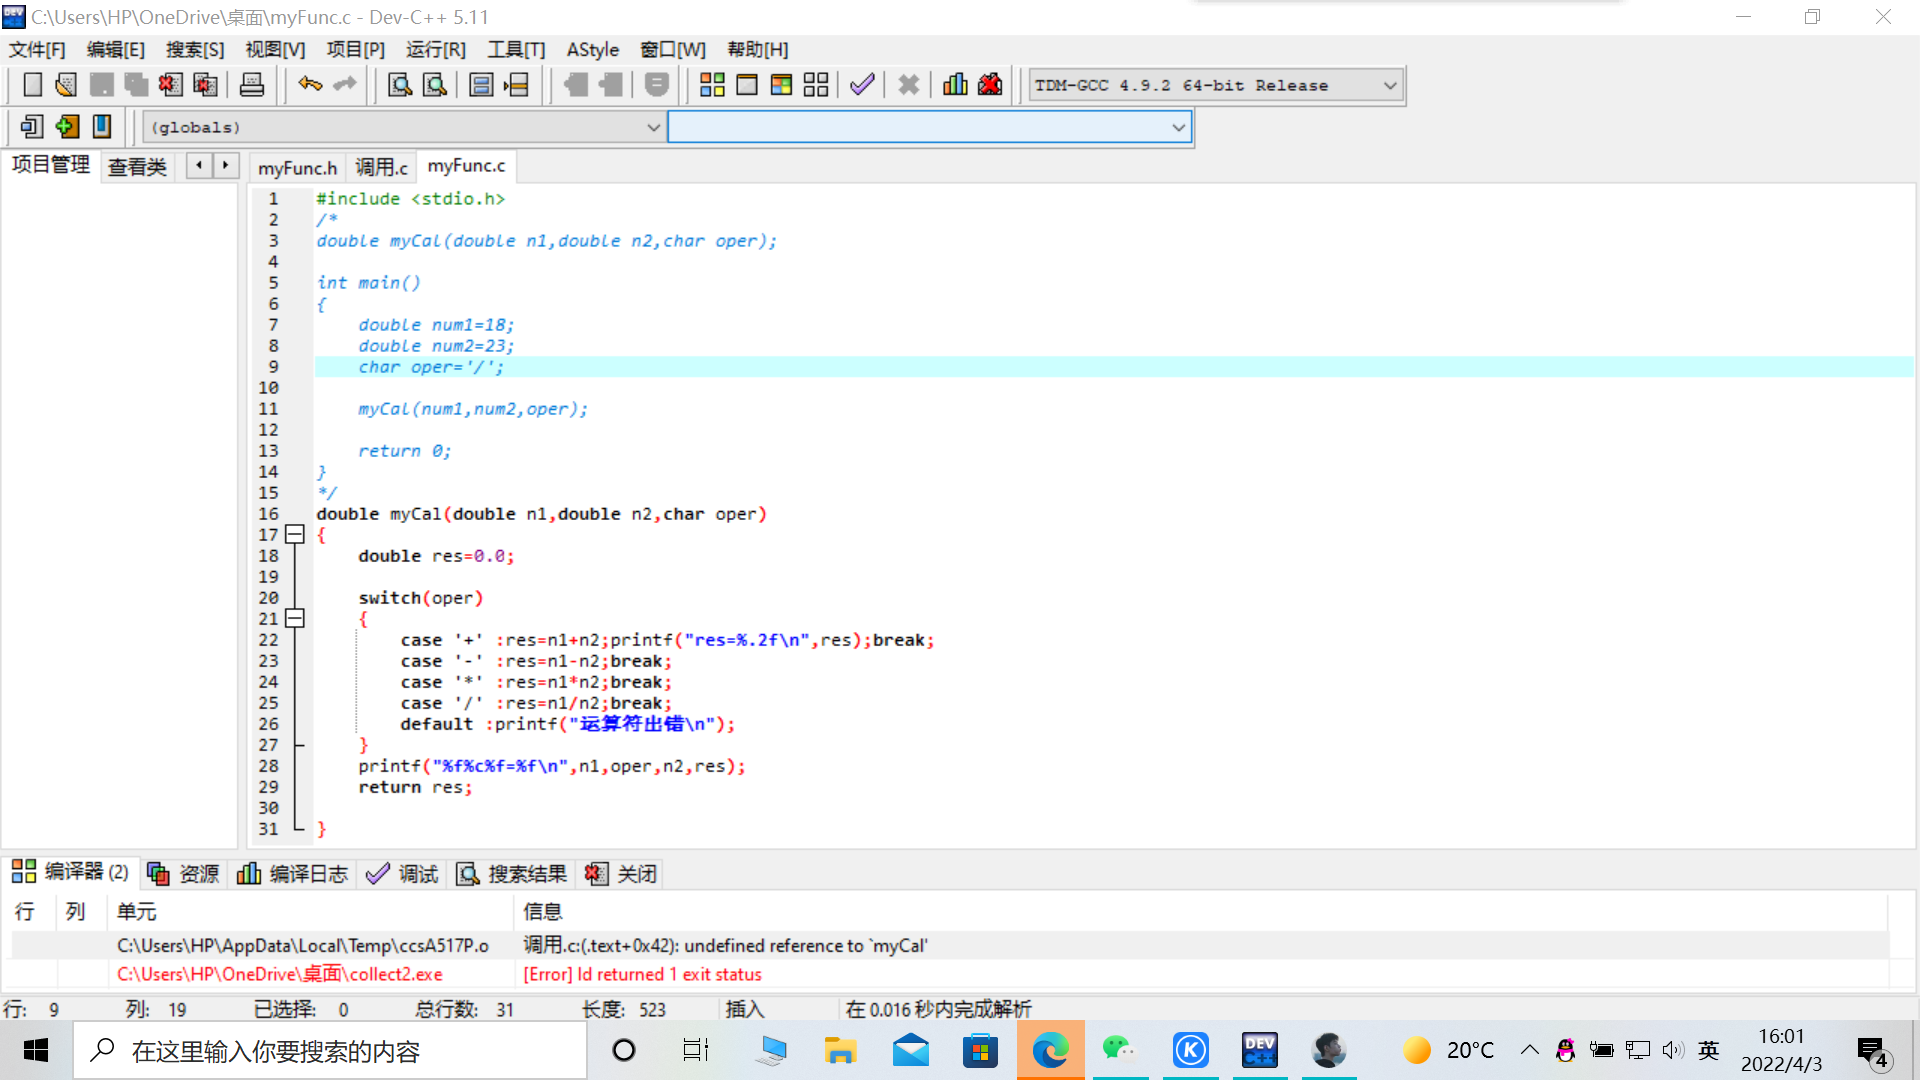Screen dimensions: 1920x1080
Task: Collapse the myCal function fold at line 17
Action: click(295, 535)
